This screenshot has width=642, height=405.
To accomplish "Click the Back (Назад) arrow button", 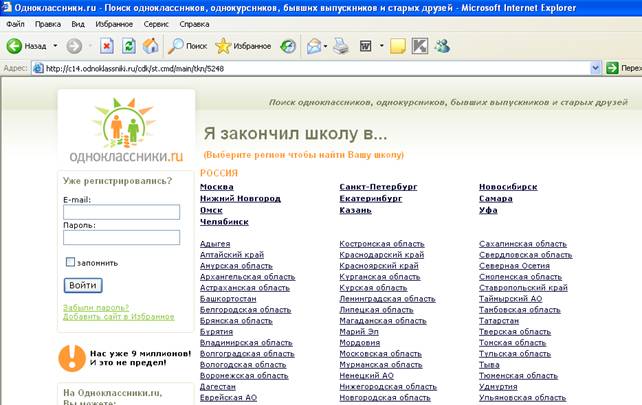I will (16, 46).
